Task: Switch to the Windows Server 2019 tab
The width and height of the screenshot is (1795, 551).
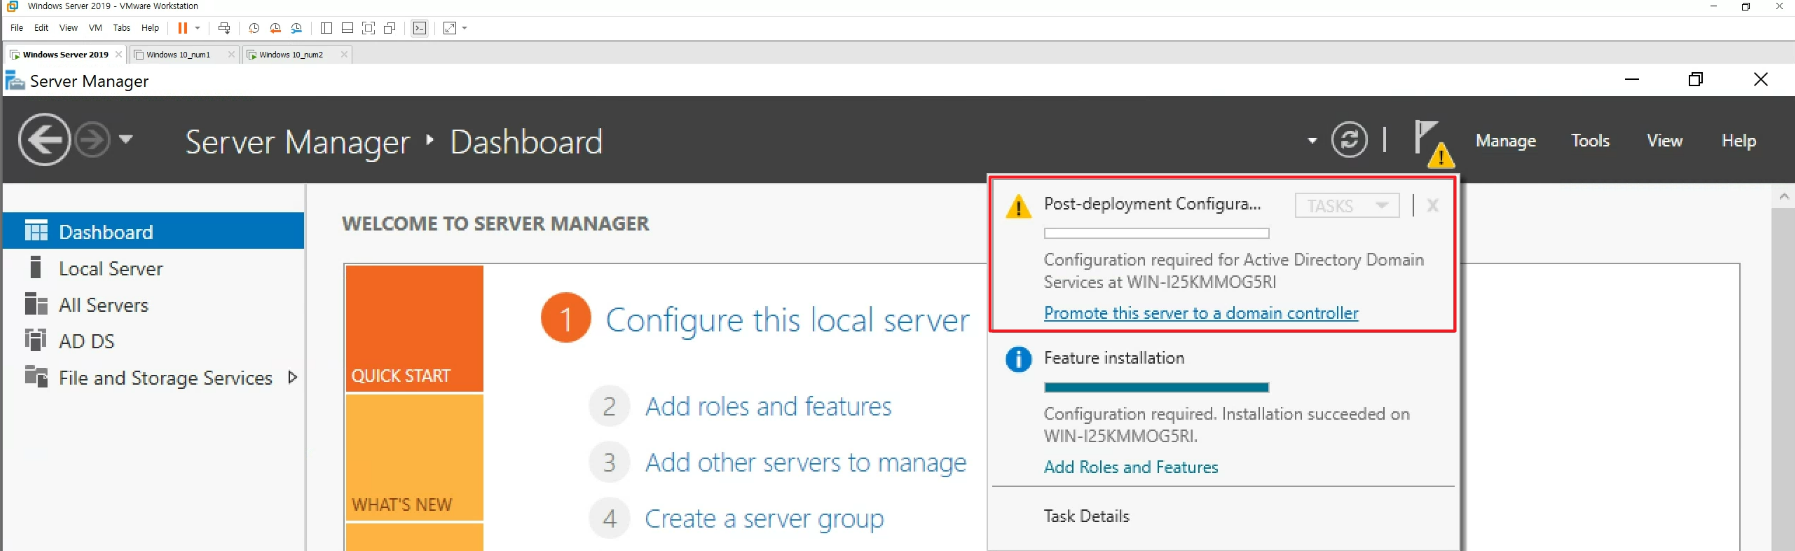Action: click(65, 55)
